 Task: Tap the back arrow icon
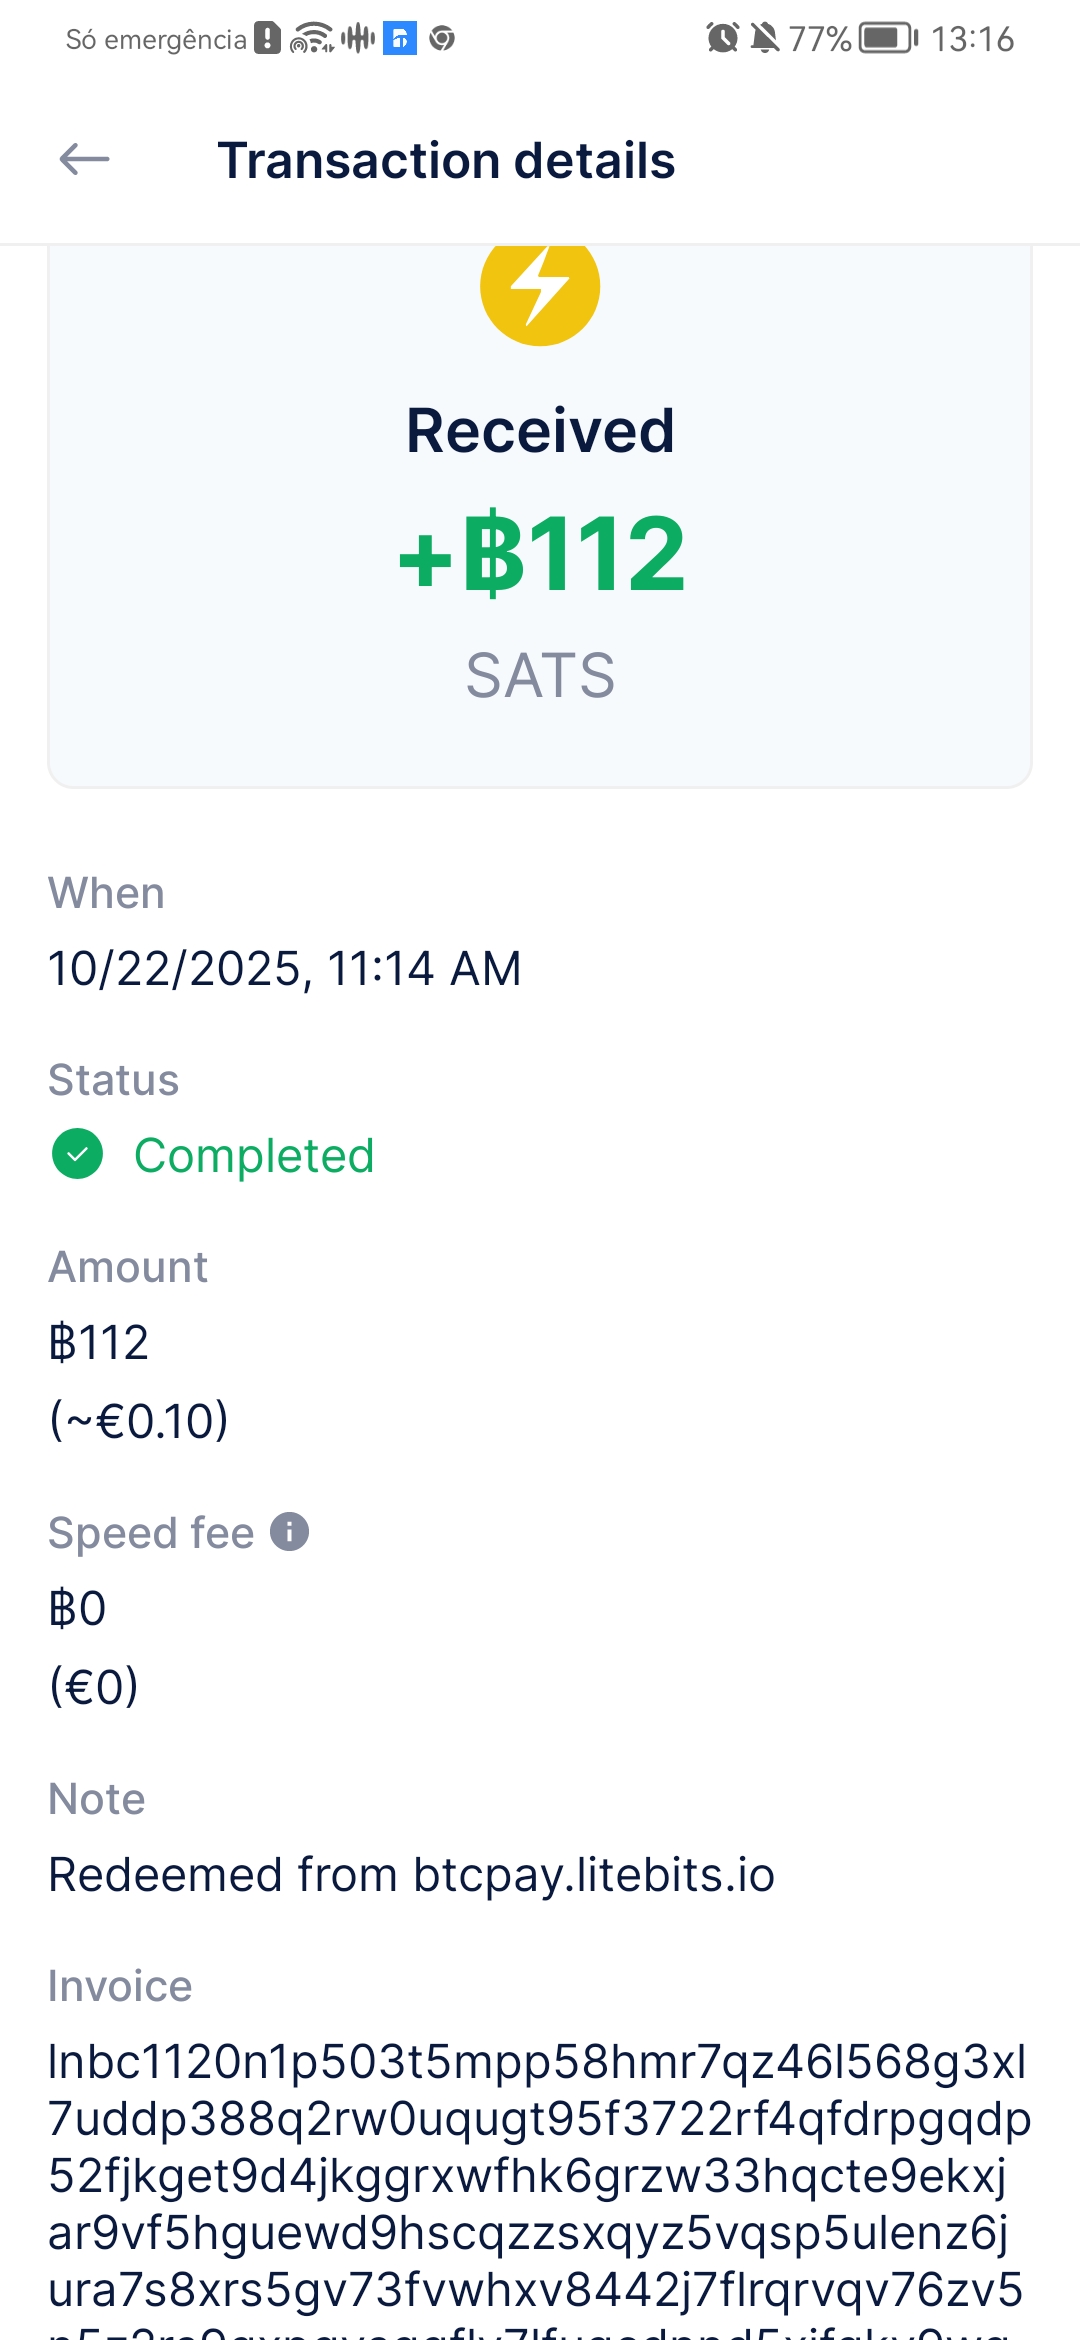pos(84,159)
